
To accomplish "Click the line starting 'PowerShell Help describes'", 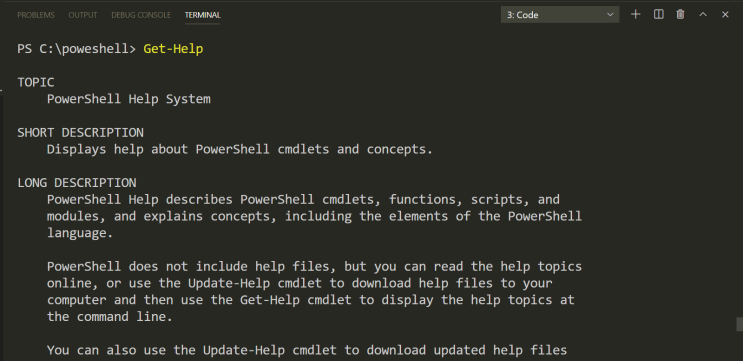I will [303, 199].
